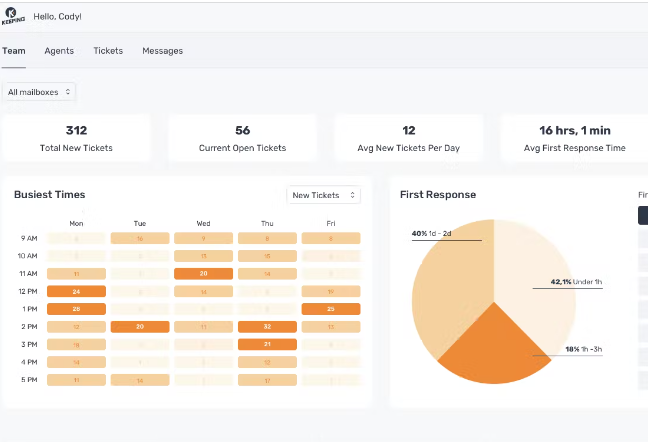Click the 'Hello, Cody!' greeting text
This screenshot has width=648, height=442.
click(57, 17)
